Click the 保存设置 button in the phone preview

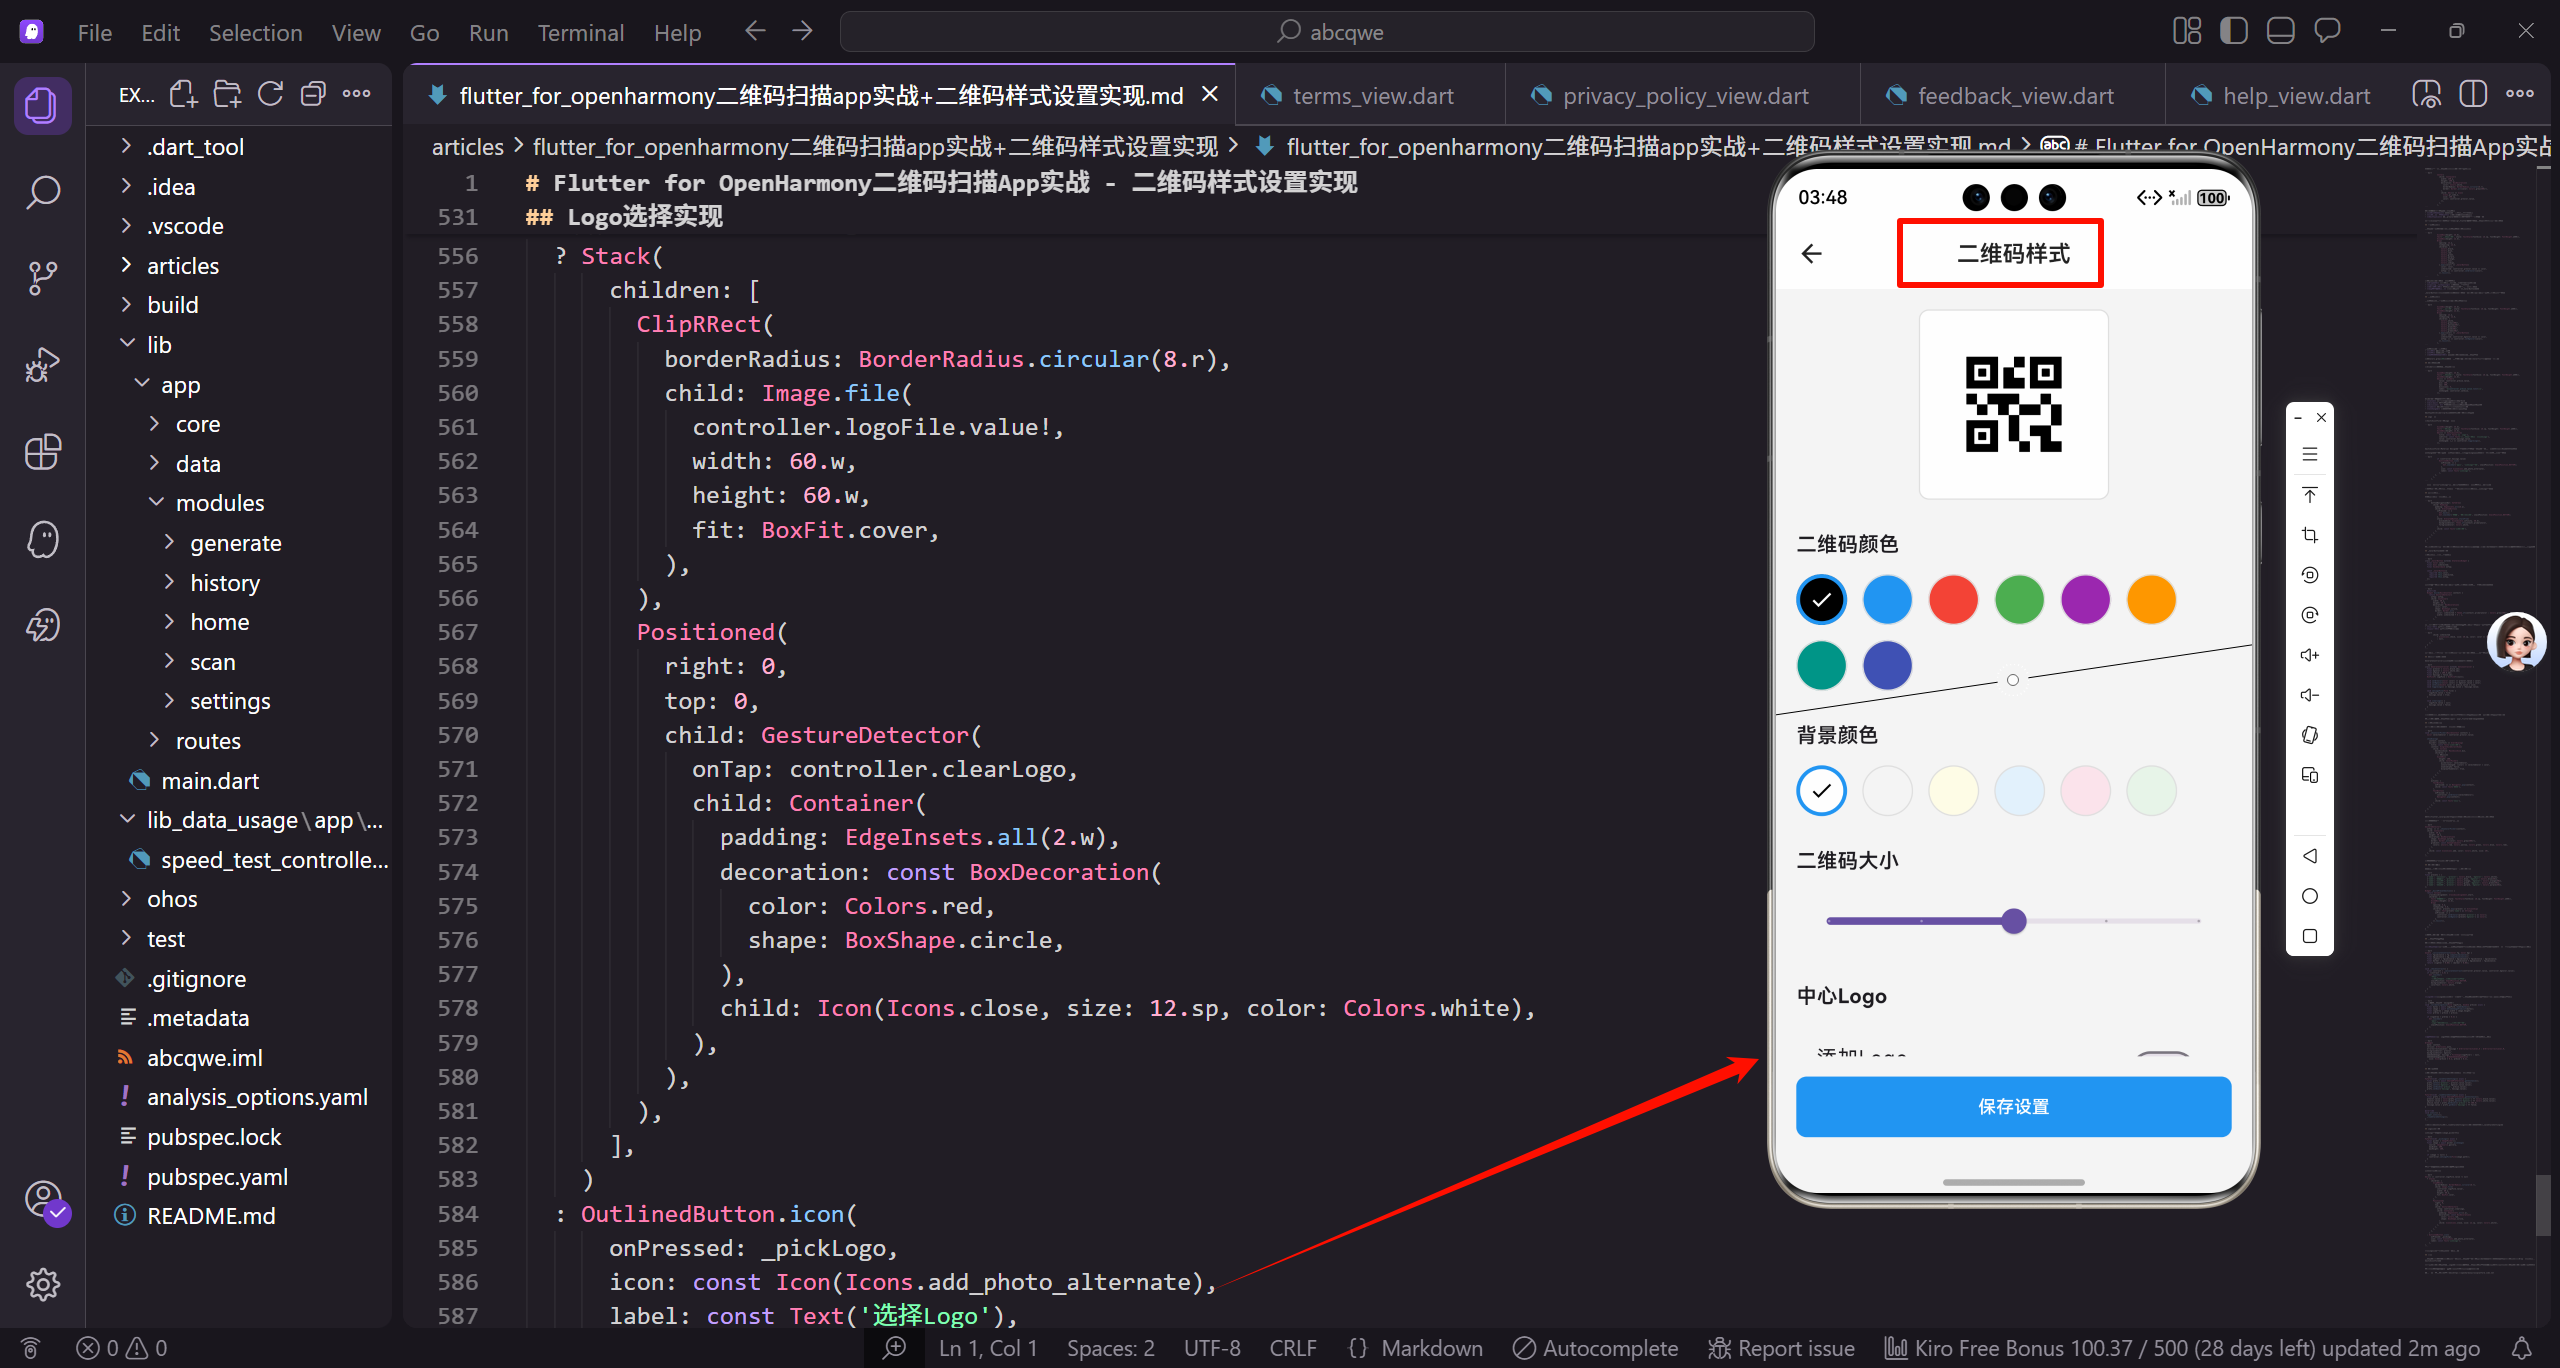(2012, 1106)
